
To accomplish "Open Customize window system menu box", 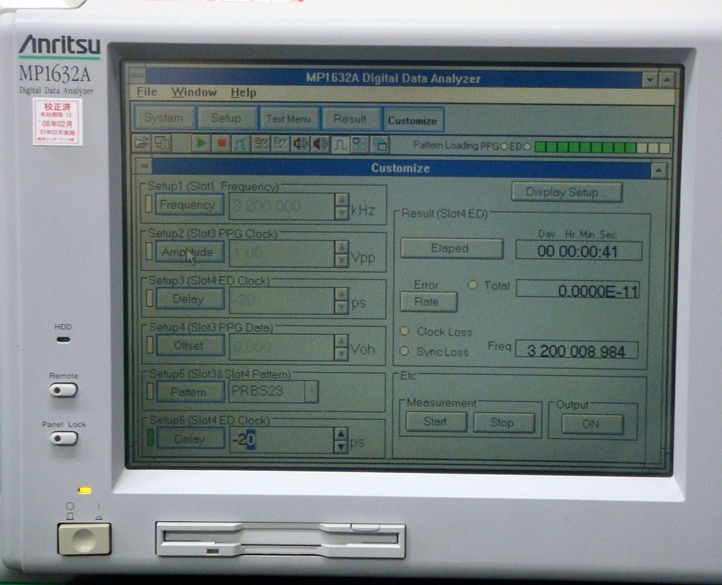I will (x=145, y=165).
